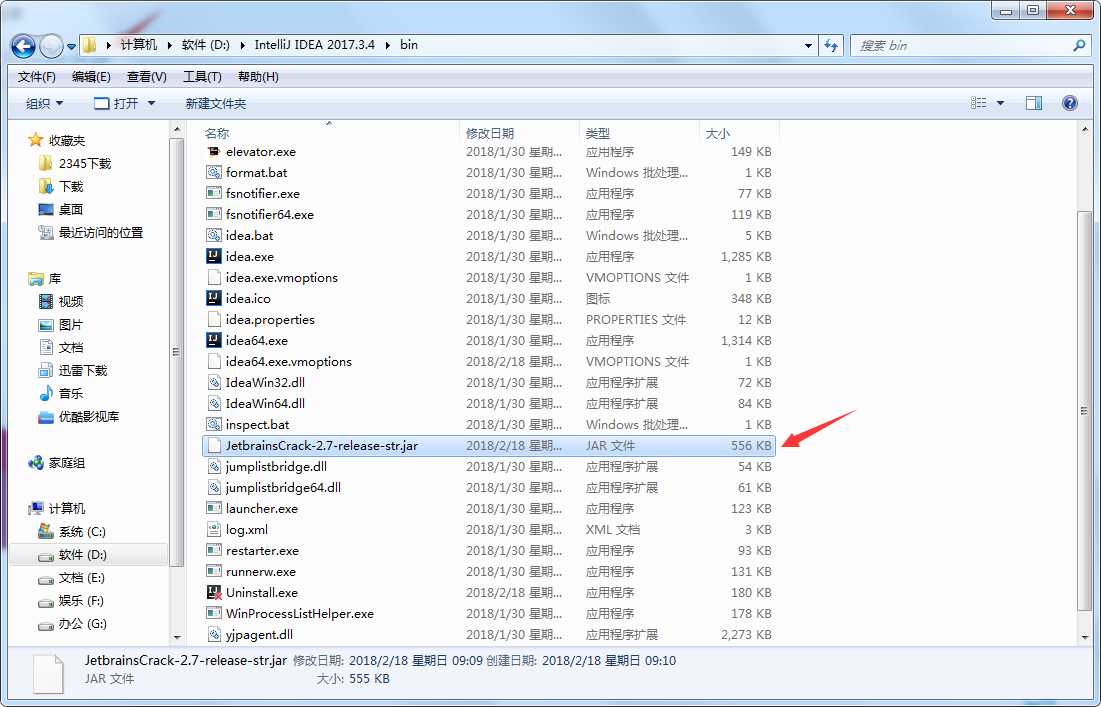The image size is (1101, 707).
Task: Select the idea64.exe.vmoptions file name
Action: tap(289, 362)
